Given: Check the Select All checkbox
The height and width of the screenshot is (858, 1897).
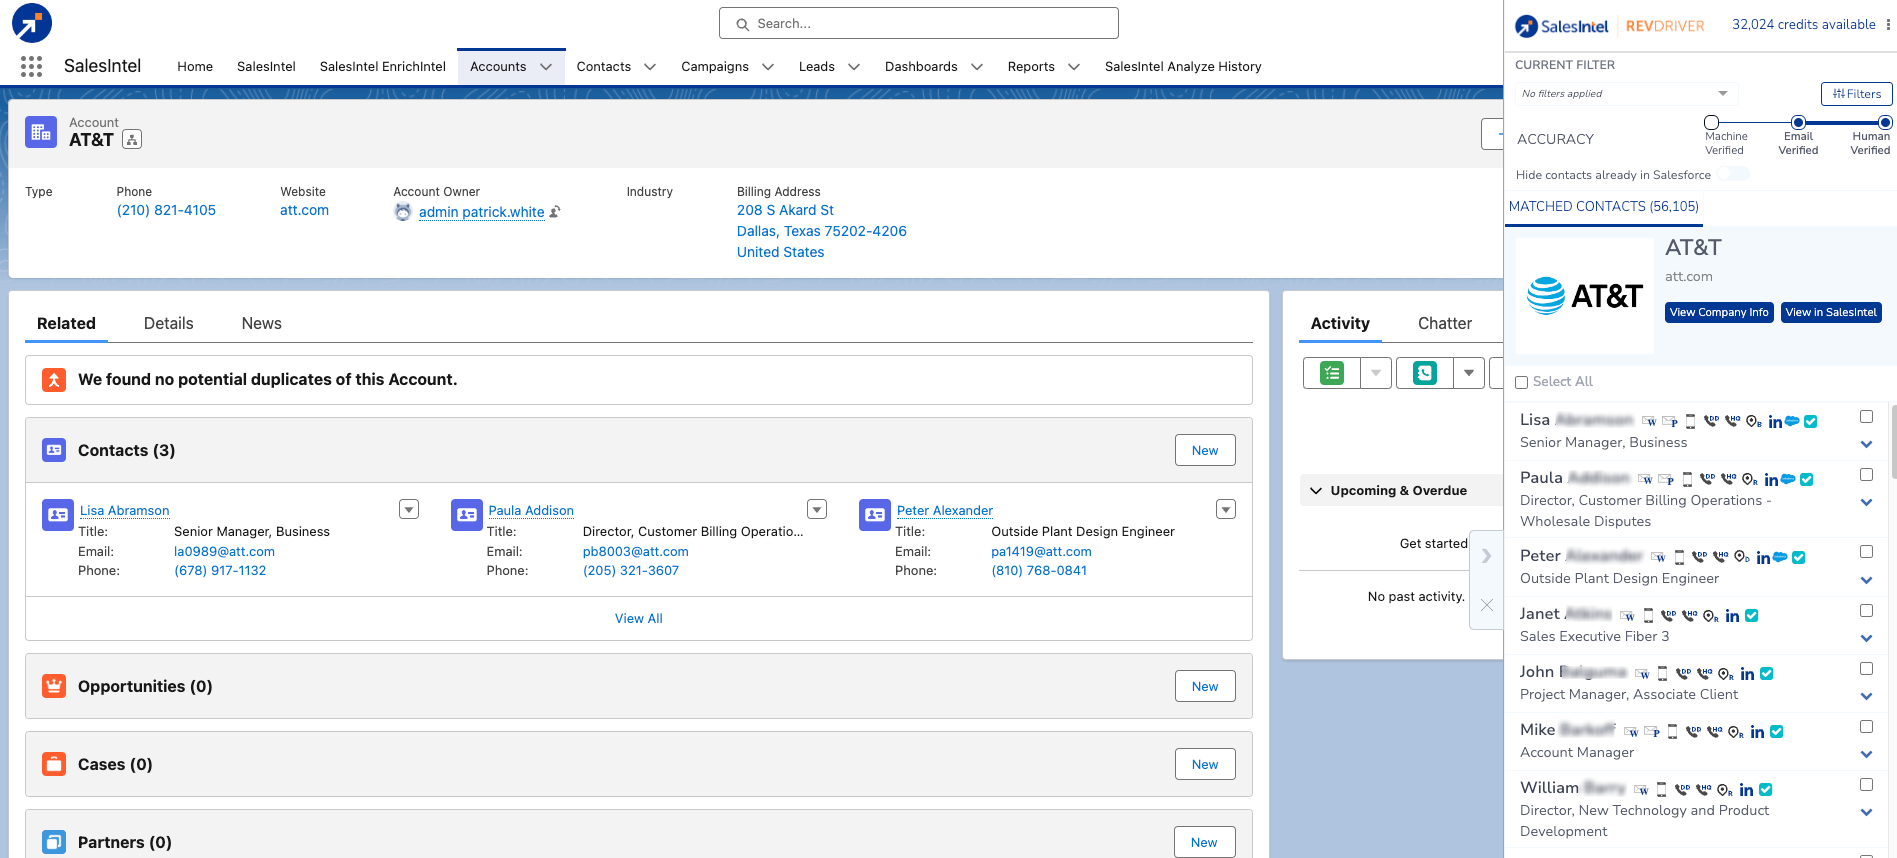Looking at the screenshot, I should (1521, 382).
